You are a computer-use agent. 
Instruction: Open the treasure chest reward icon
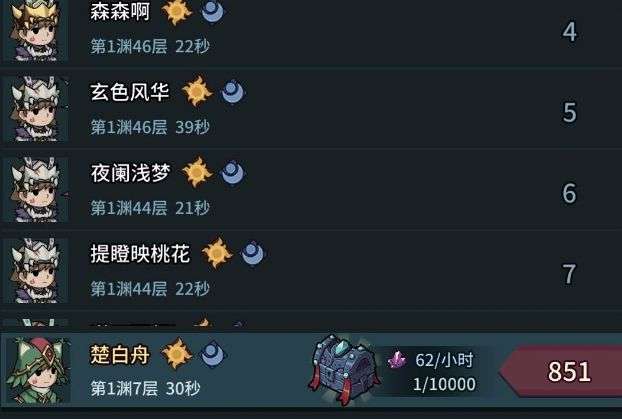[344, 369]
